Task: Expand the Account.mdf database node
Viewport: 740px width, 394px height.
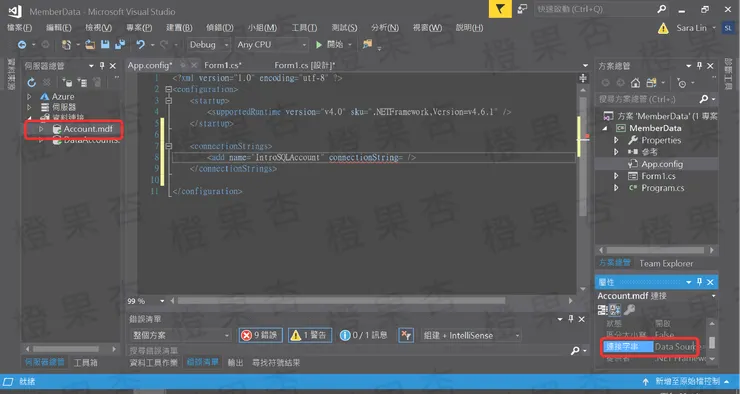Action: pyautogui.click(x=41, y=129)
